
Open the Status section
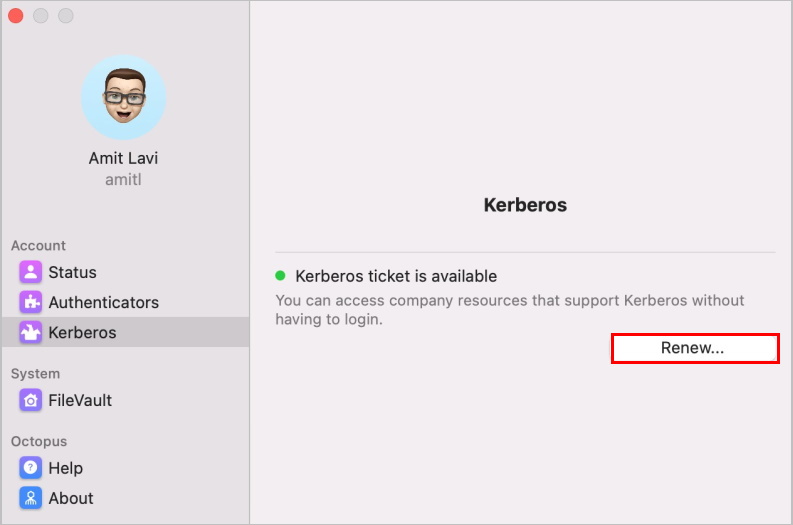point(125,272)
